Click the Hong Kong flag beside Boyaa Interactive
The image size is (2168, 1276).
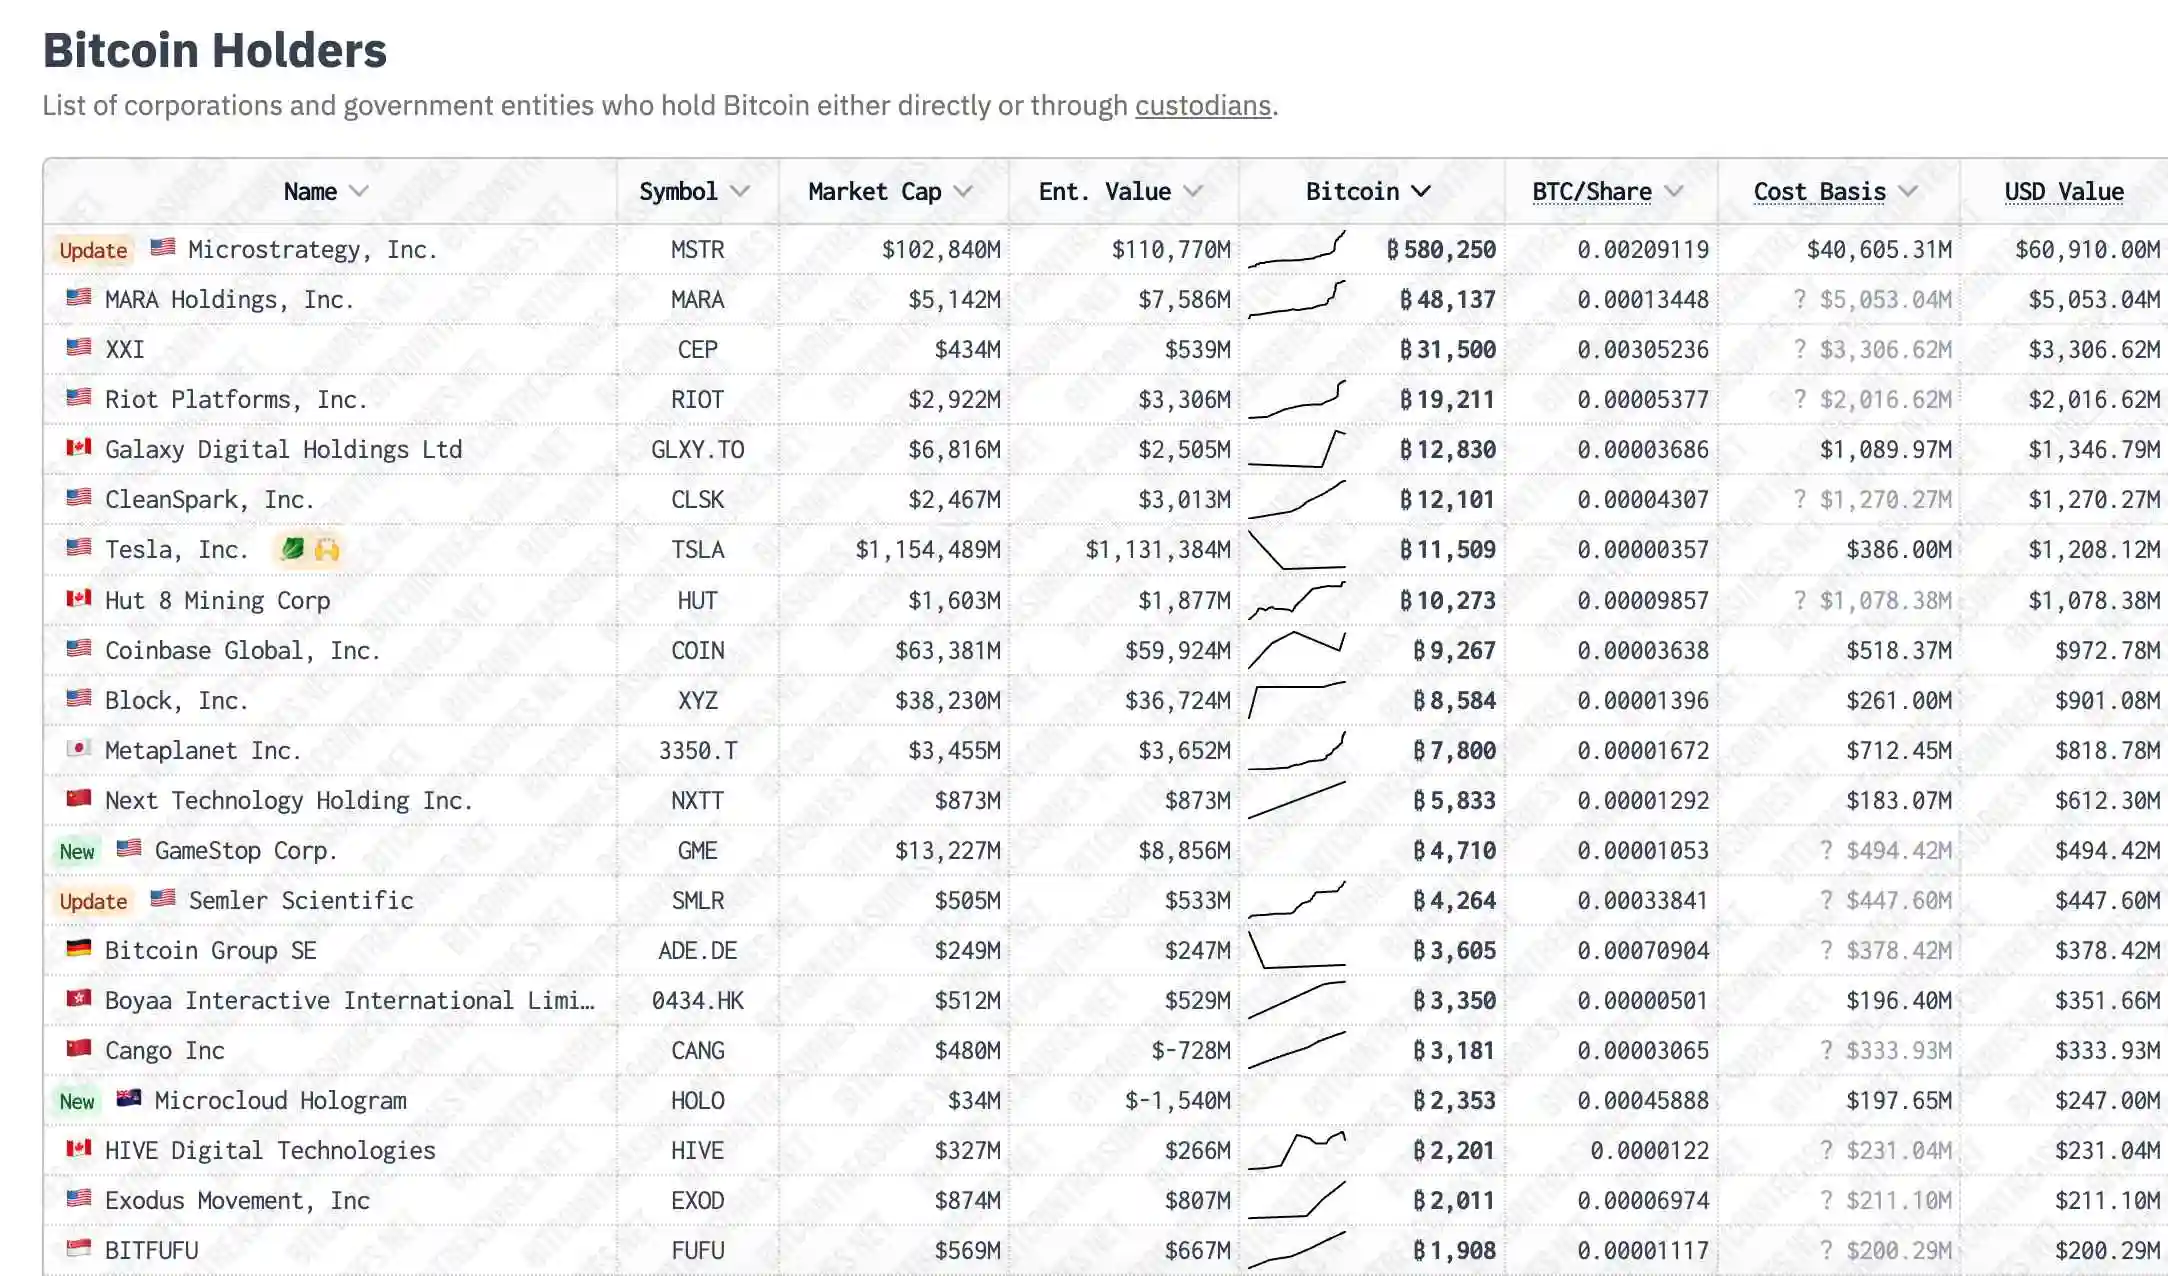click(79, 998)
